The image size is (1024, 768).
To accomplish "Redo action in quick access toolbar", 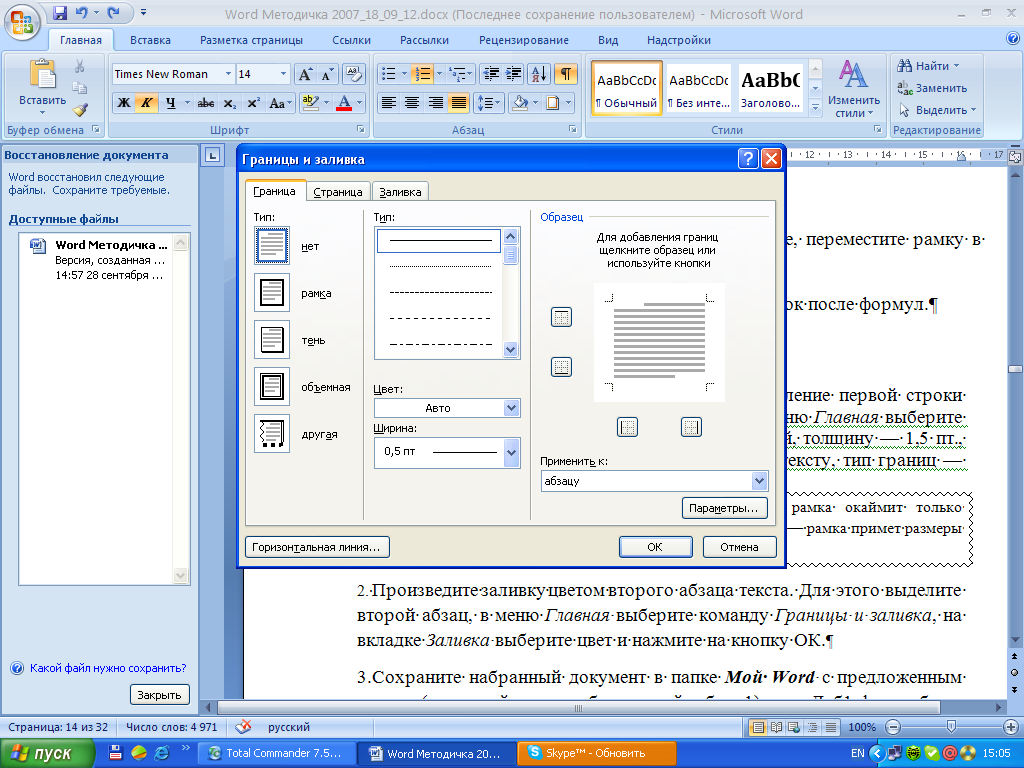I will [114, 13].
